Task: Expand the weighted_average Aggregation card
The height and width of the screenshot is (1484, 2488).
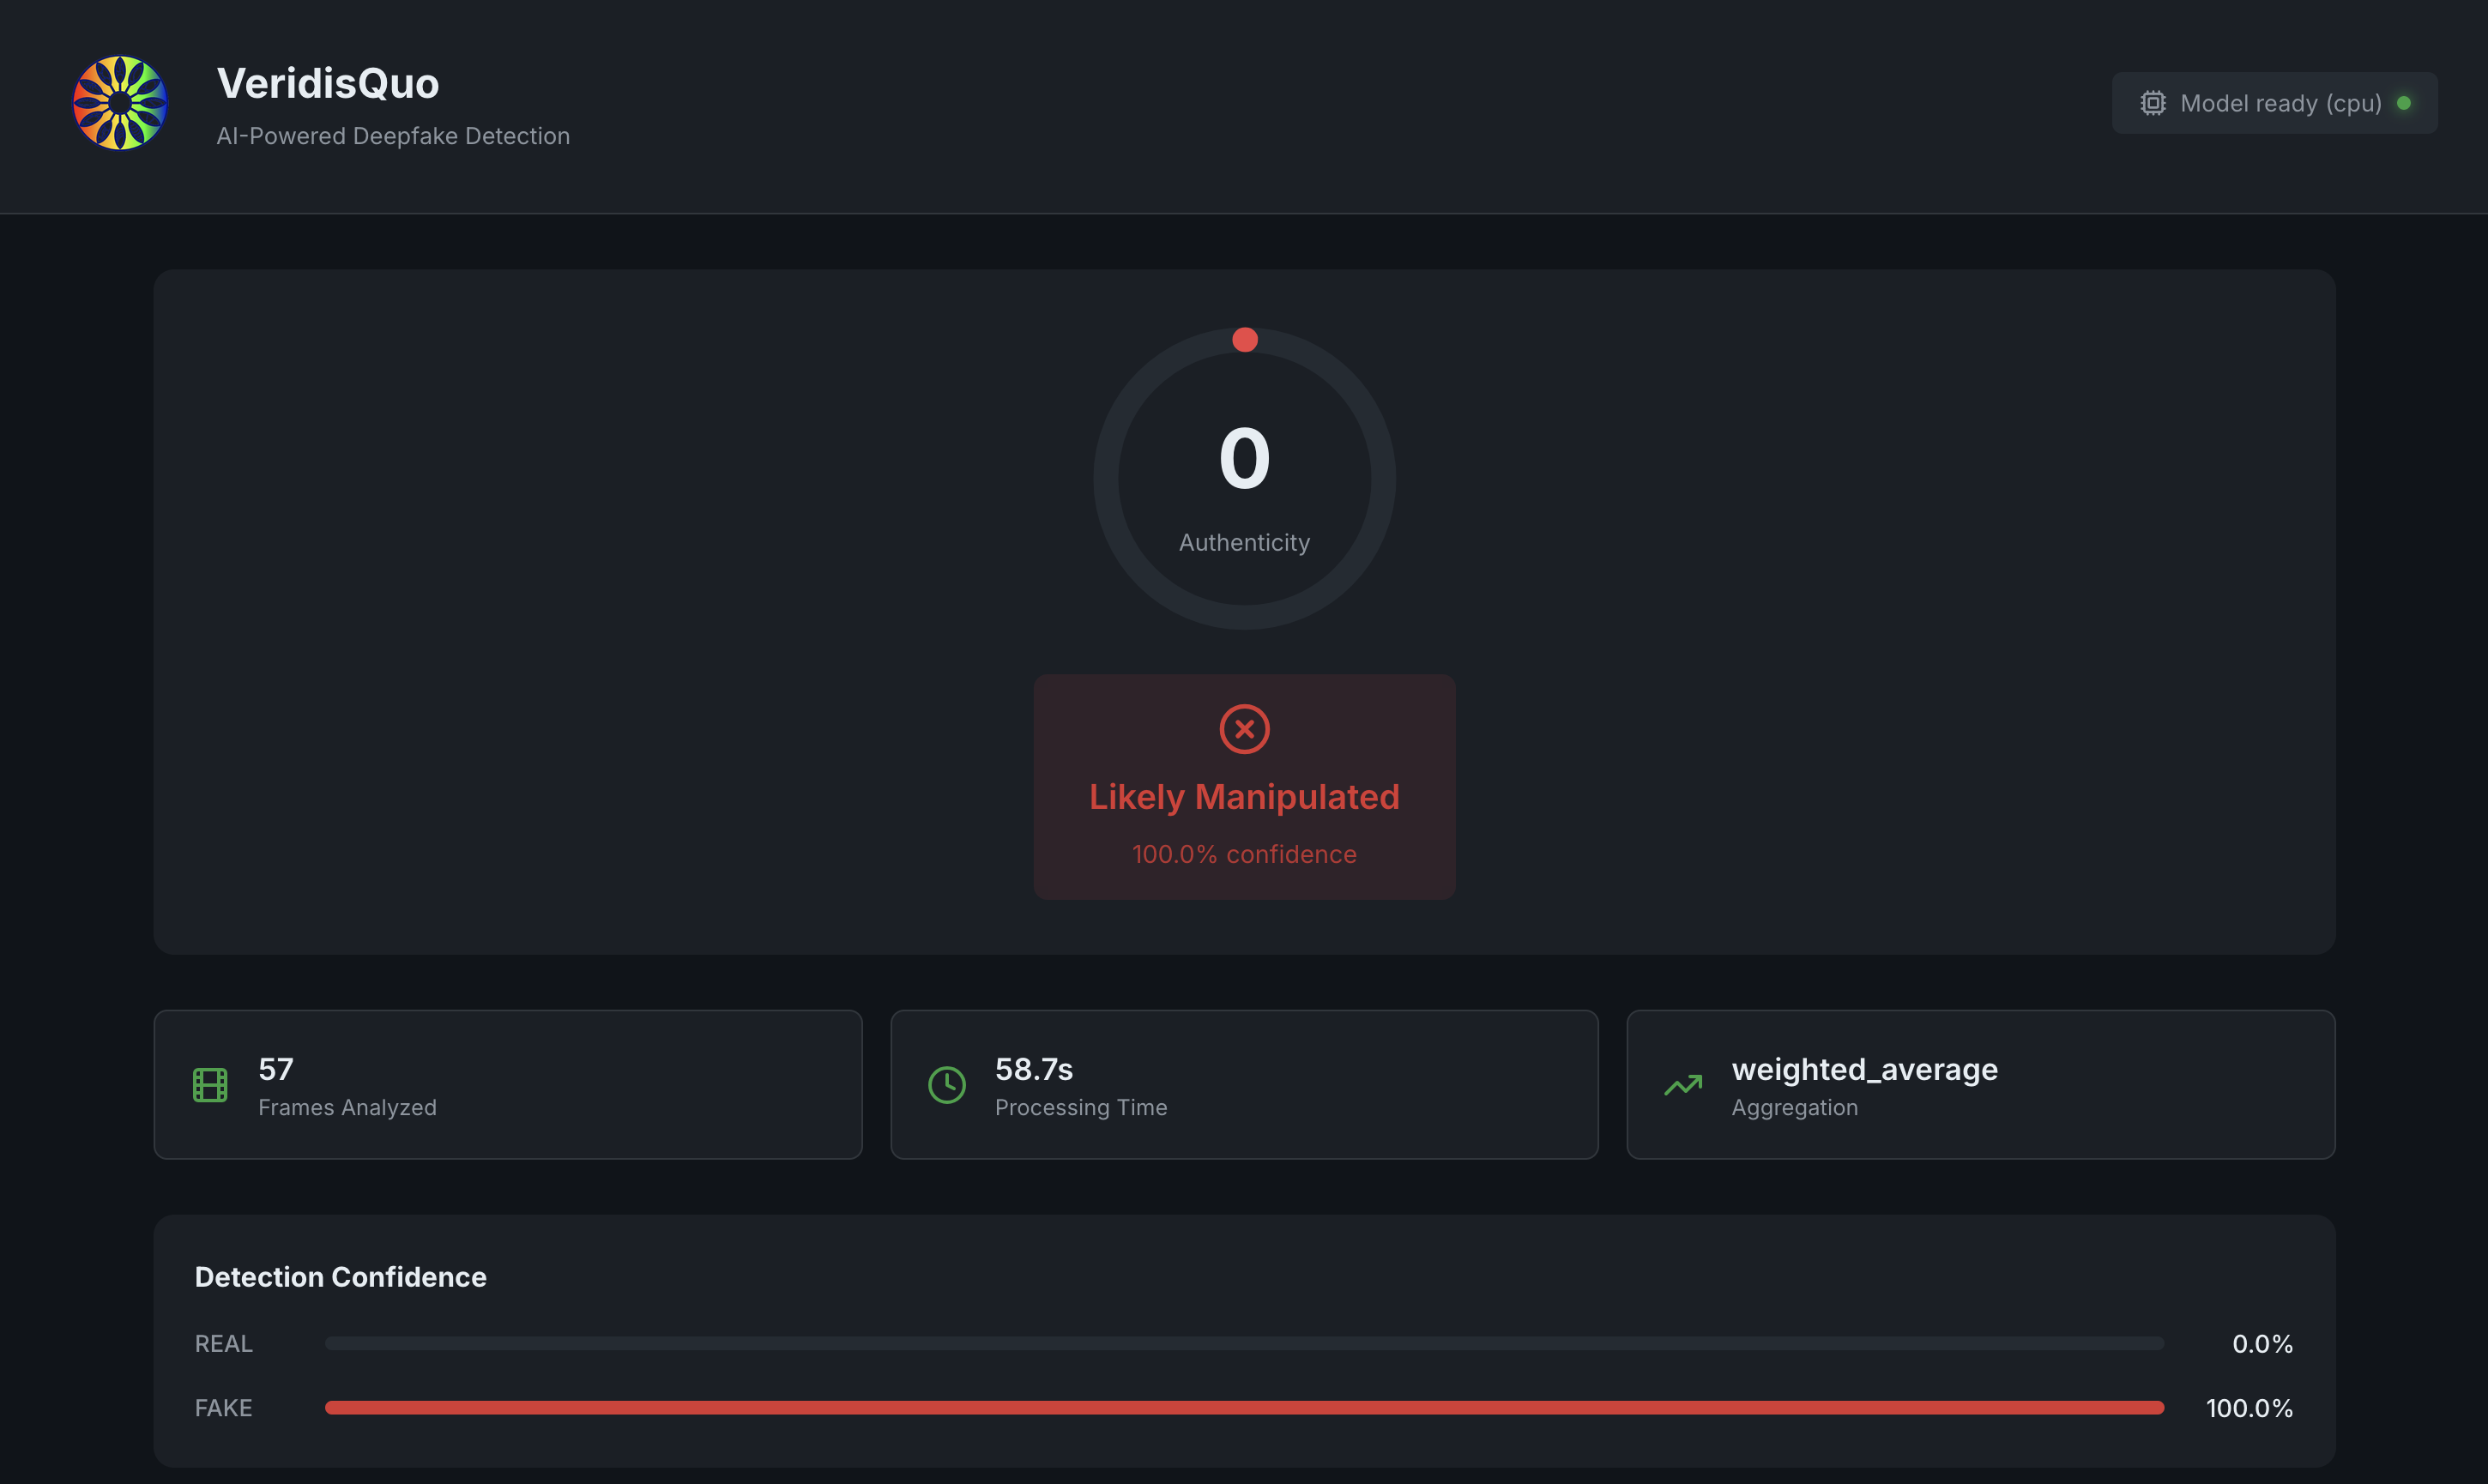Action: [x=1980, y=1084]
